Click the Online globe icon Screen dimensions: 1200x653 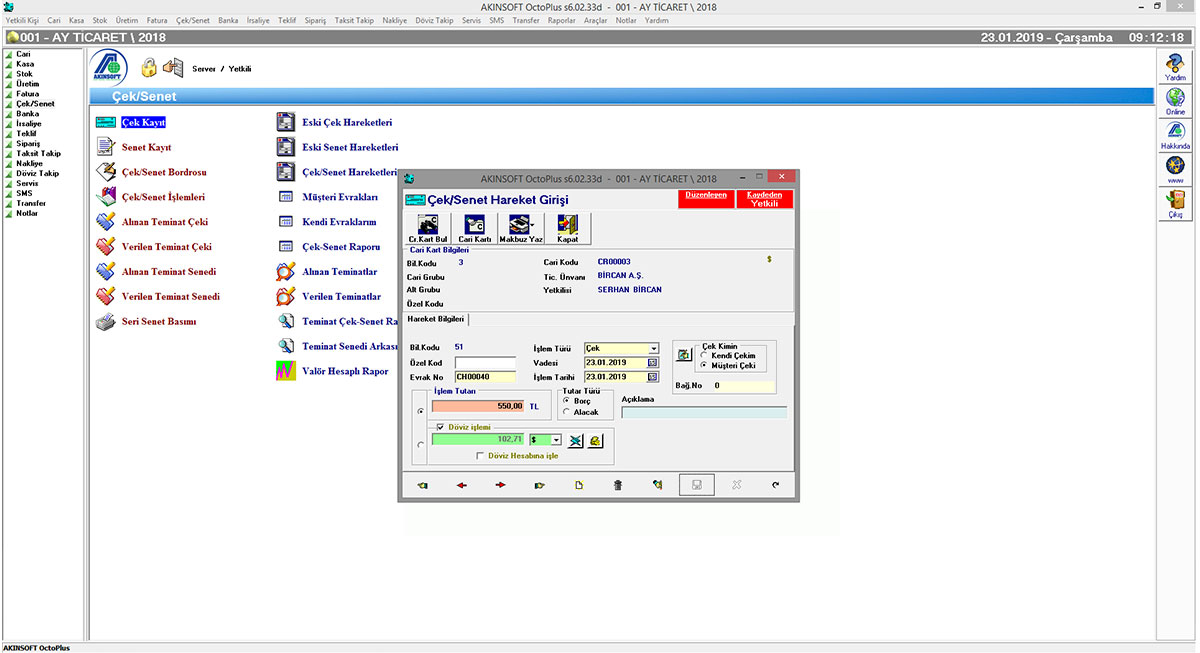pos(1175,101)
